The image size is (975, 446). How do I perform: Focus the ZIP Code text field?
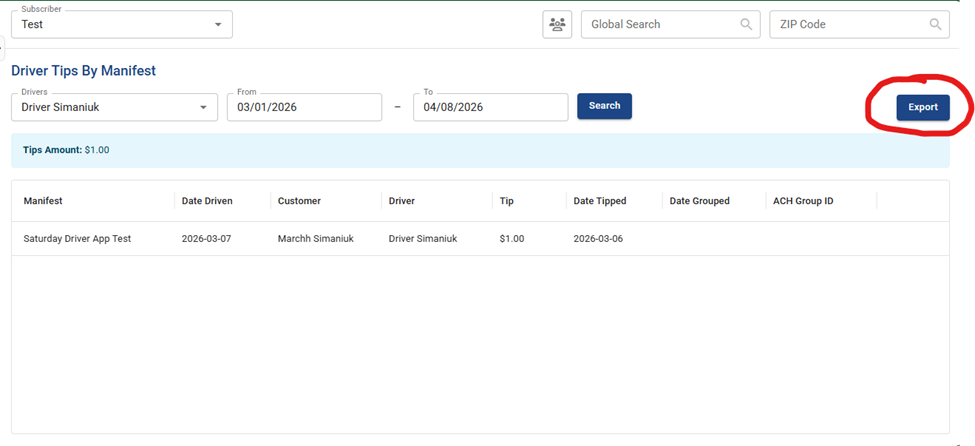848,25
